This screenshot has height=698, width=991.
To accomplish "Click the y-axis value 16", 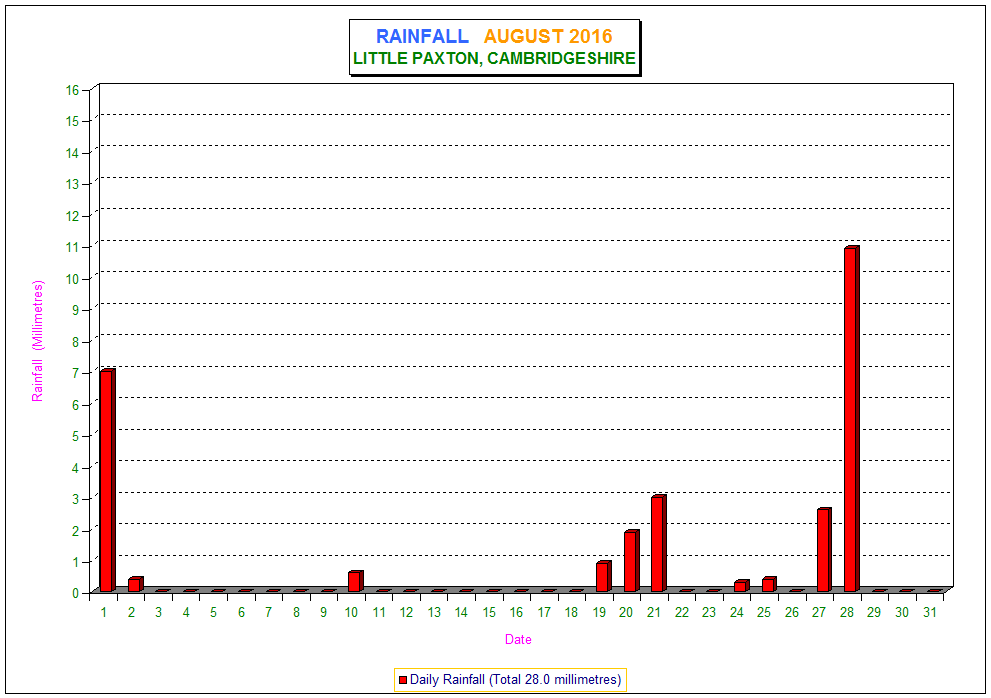I will pyautogui.click(x=72, y=90).
